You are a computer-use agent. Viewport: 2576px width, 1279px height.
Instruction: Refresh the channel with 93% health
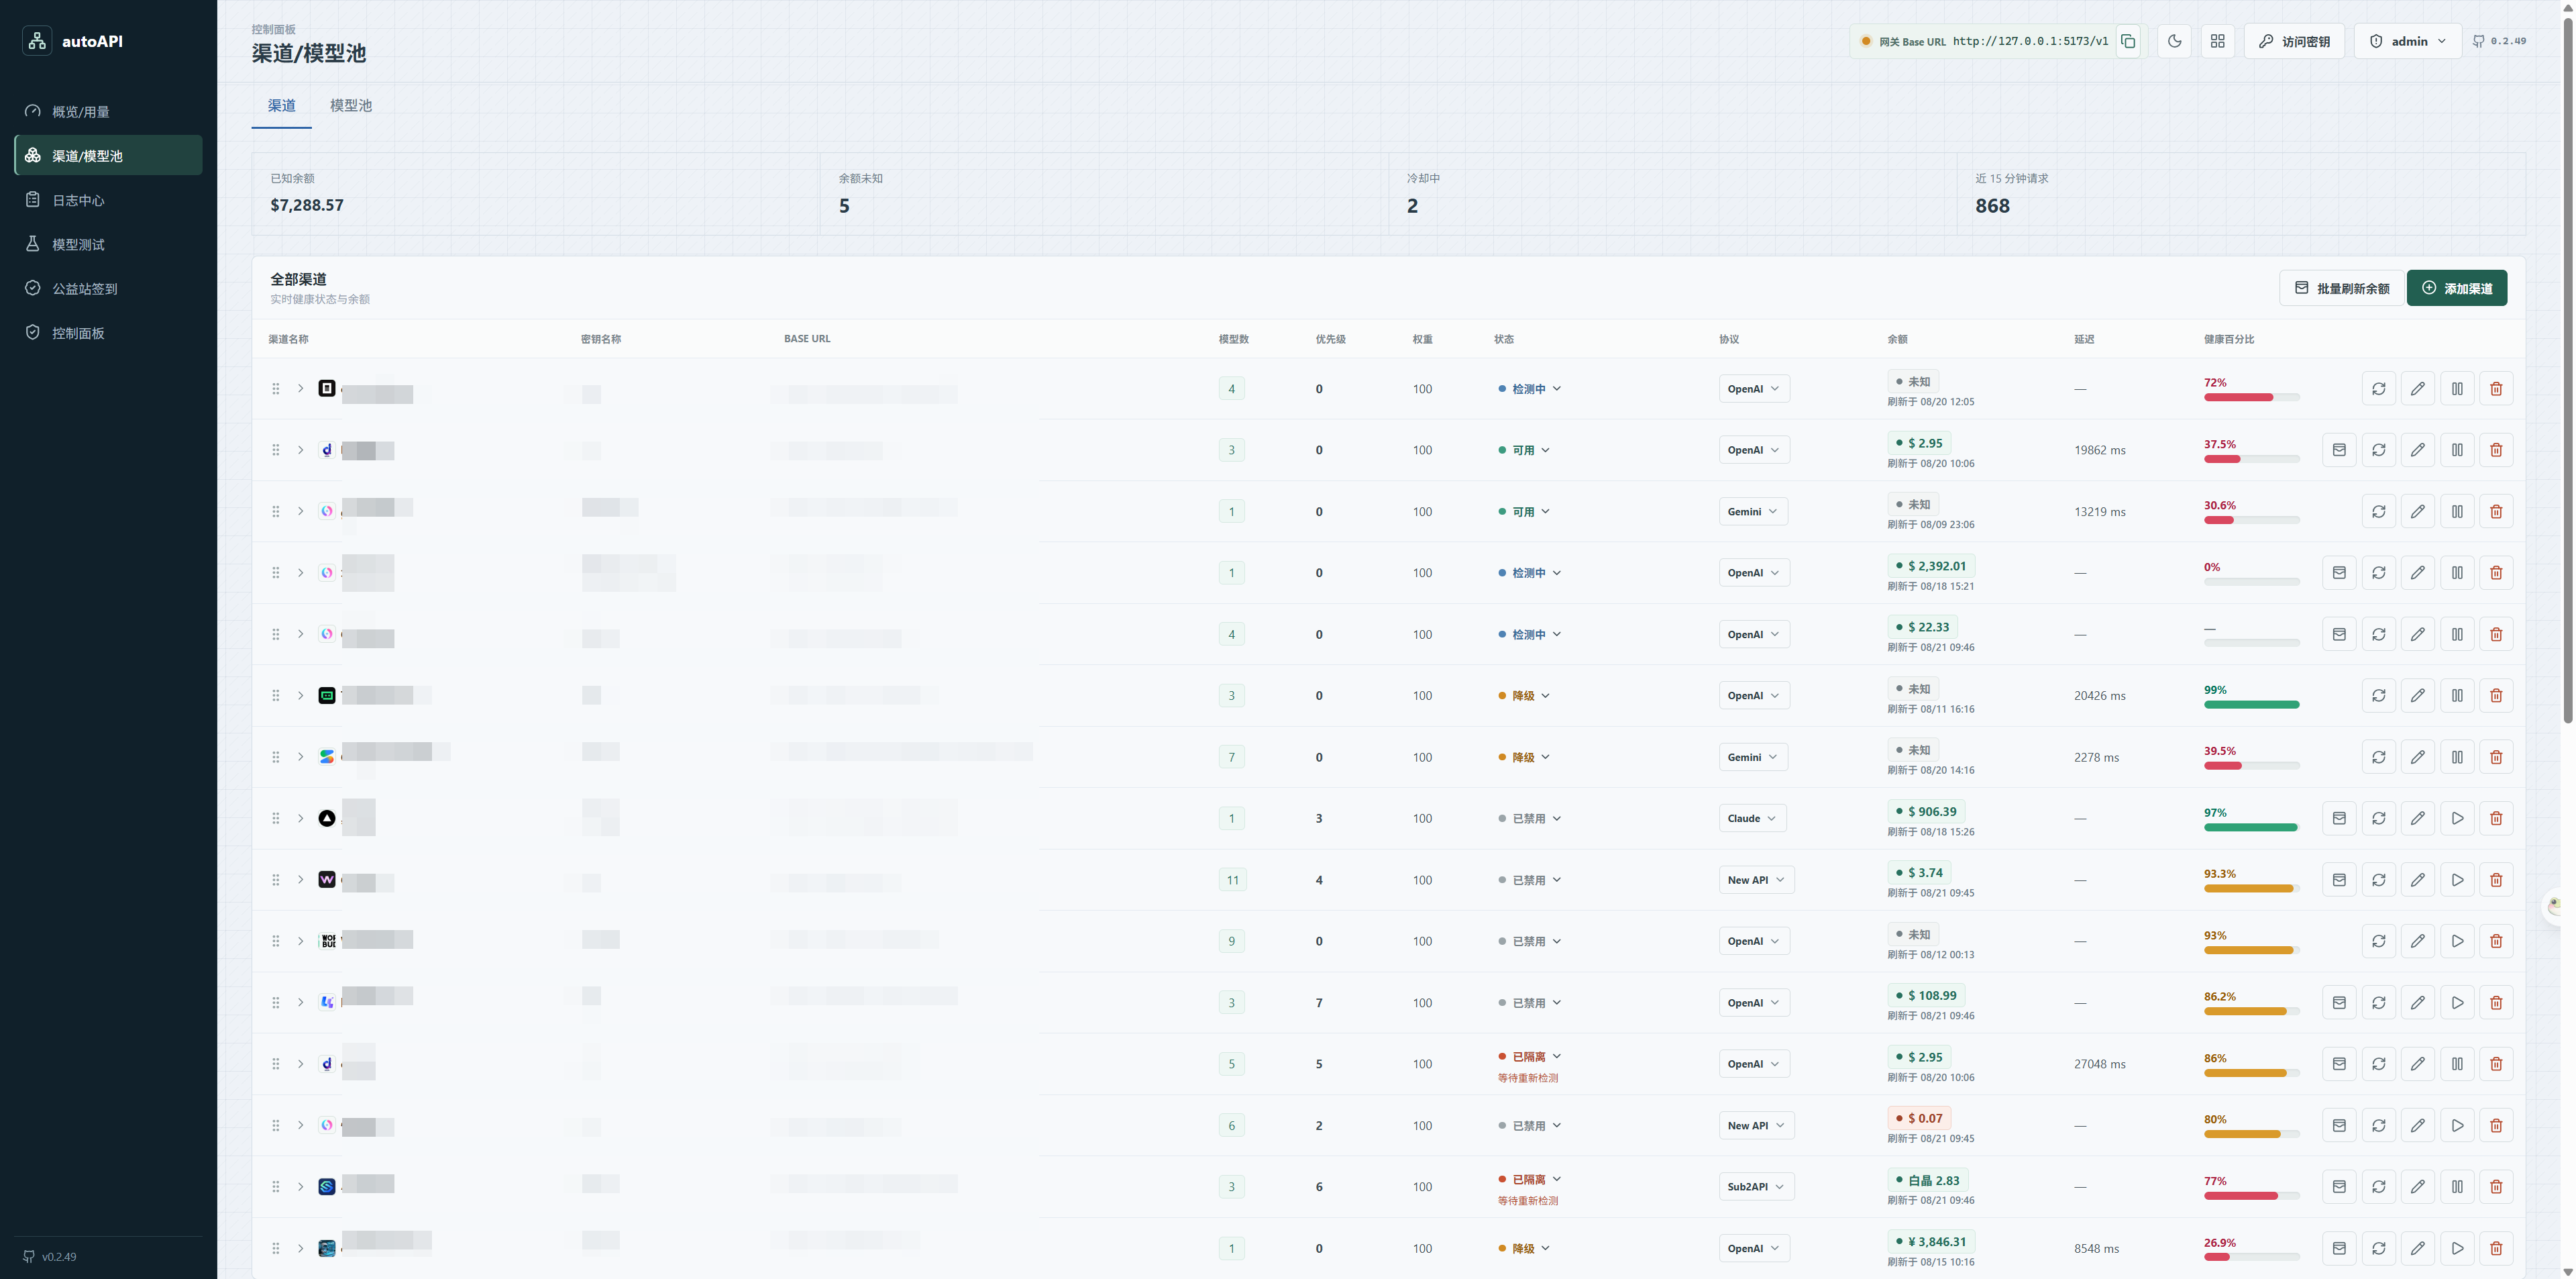point(2378,941)
